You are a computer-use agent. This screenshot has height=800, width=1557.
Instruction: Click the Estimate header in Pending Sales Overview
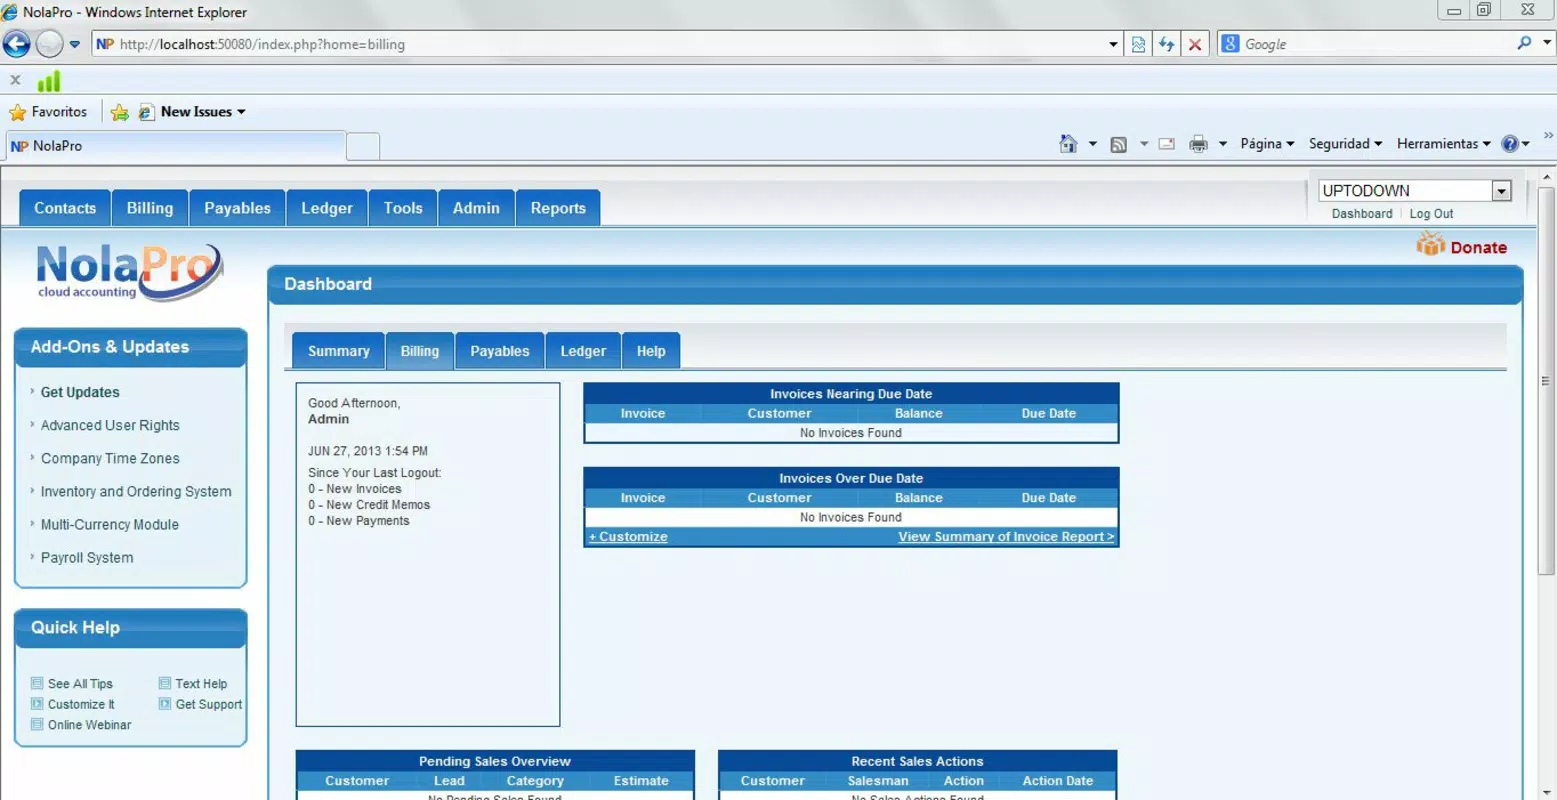pos(641,781)
